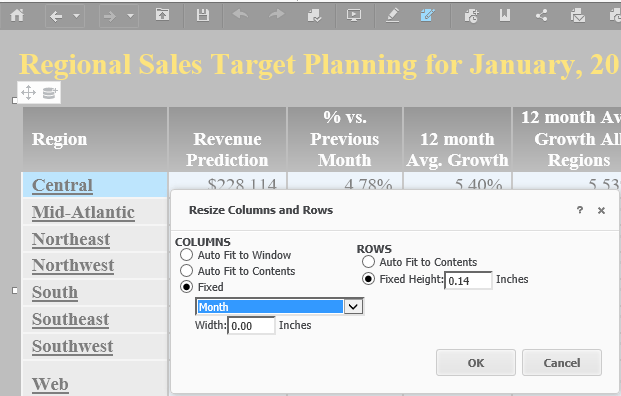Image resolution: width=621 pixels, height=396 pixels.
Task: Open the schedule history list icon
Action: point(471,15)
